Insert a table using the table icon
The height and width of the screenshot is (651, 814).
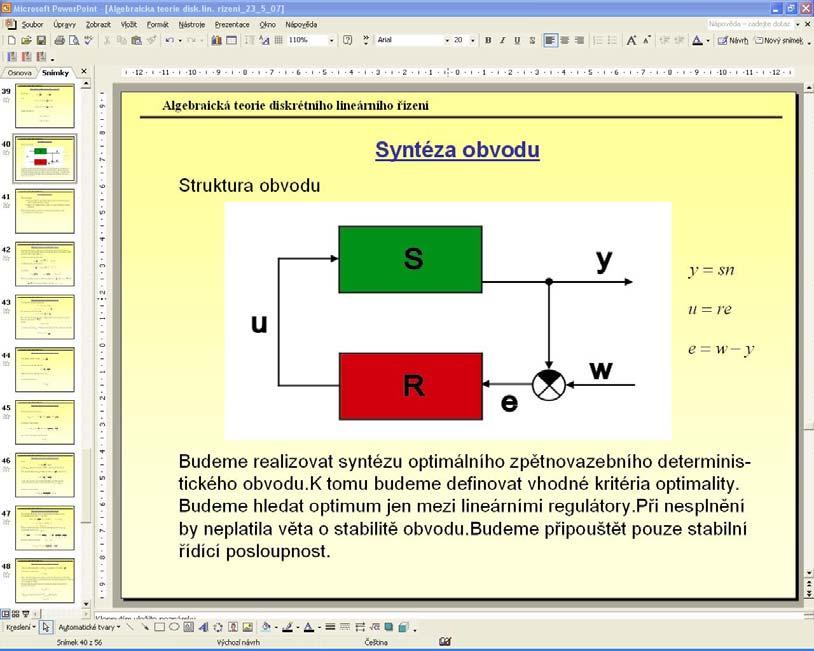232,40
